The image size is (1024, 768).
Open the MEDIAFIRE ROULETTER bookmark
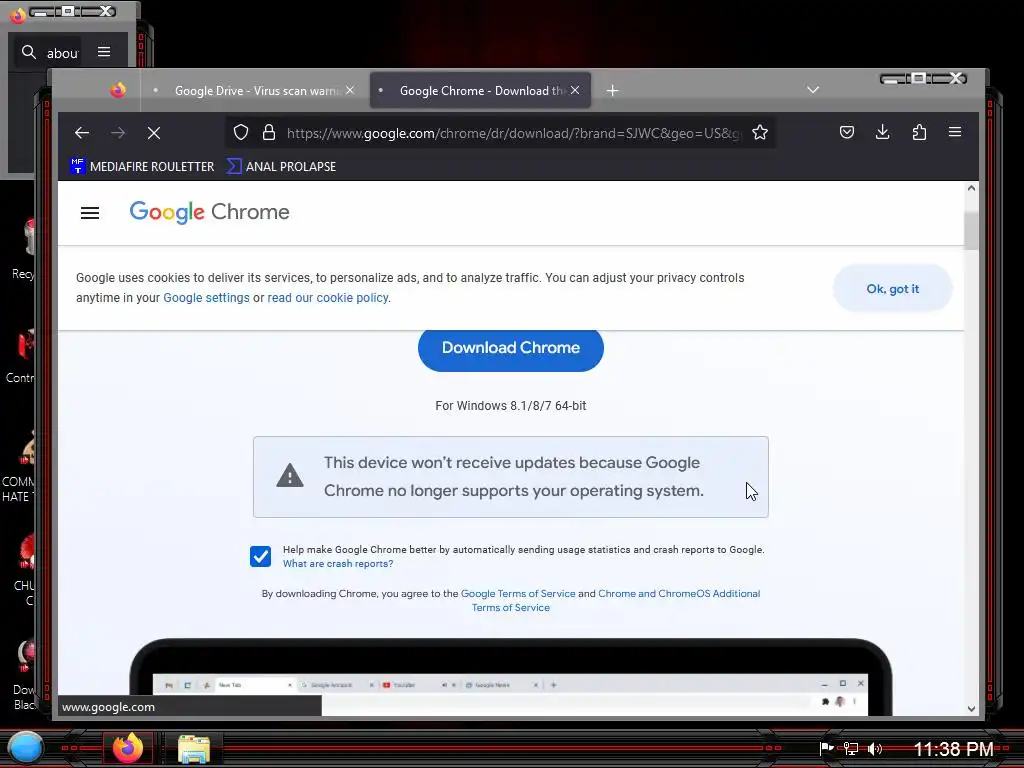(x=142, y=167)
